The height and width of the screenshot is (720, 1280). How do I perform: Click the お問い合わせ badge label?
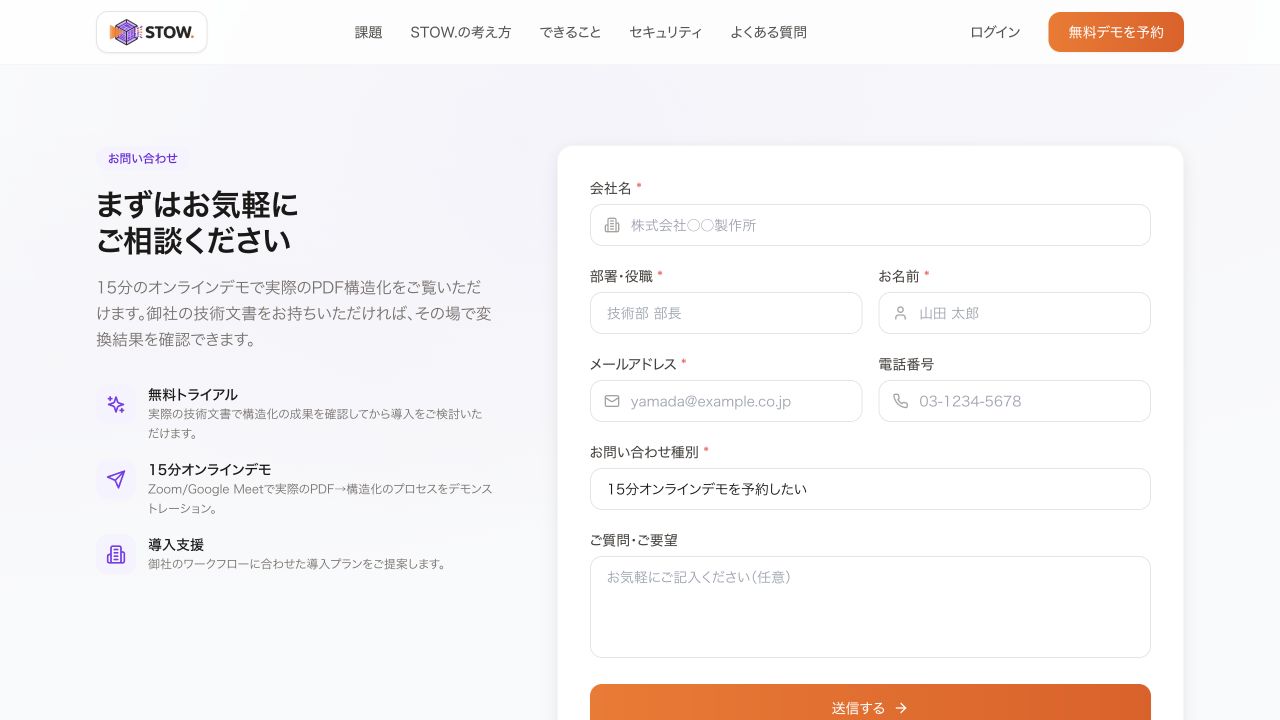[143, 158]
